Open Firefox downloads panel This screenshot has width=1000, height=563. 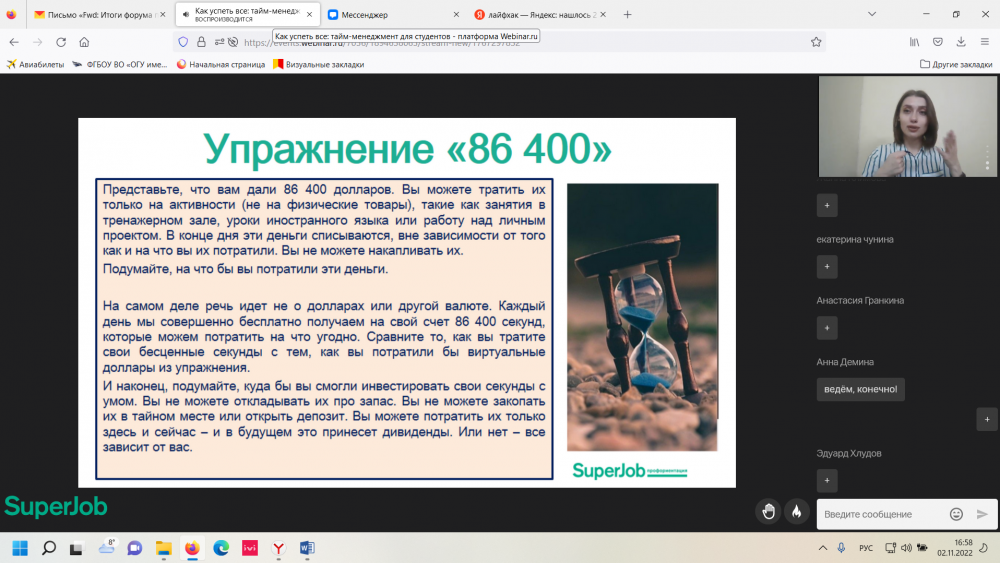[960, 42]
